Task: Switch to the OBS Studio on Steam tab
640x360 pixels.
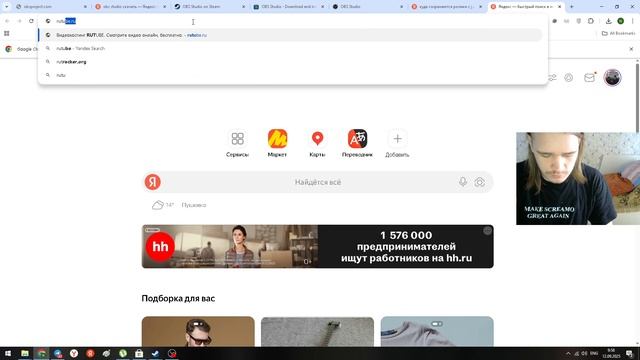Action: [x=210, y=7]
